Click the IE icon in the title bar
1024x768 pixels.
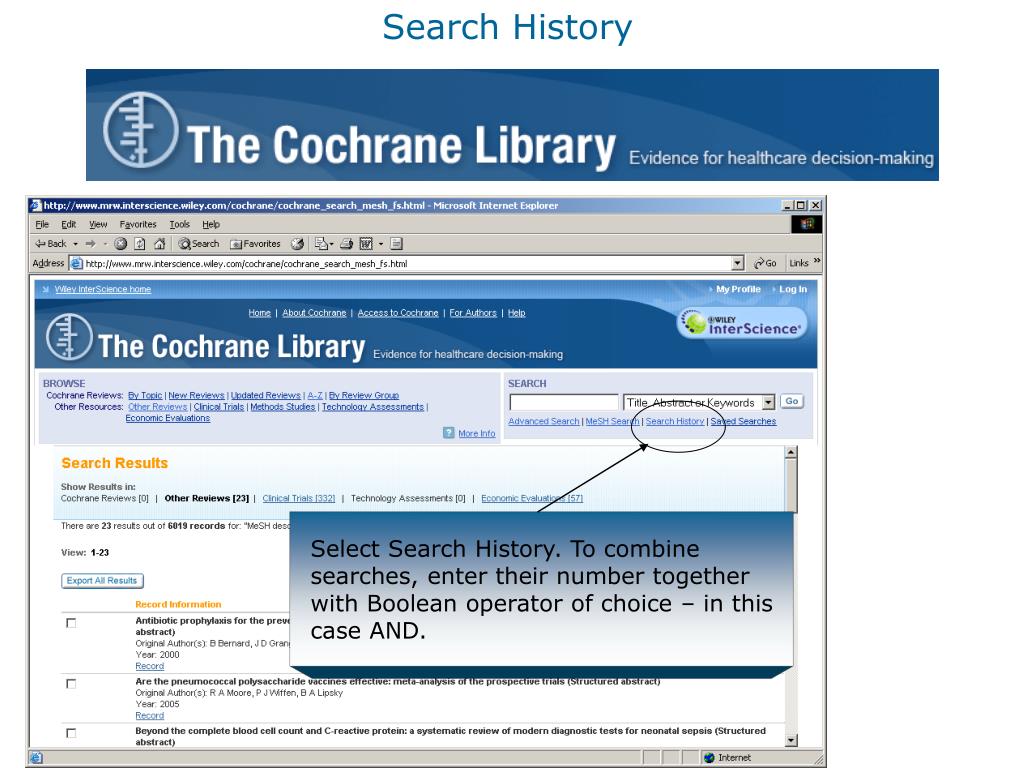coord(36,205)
